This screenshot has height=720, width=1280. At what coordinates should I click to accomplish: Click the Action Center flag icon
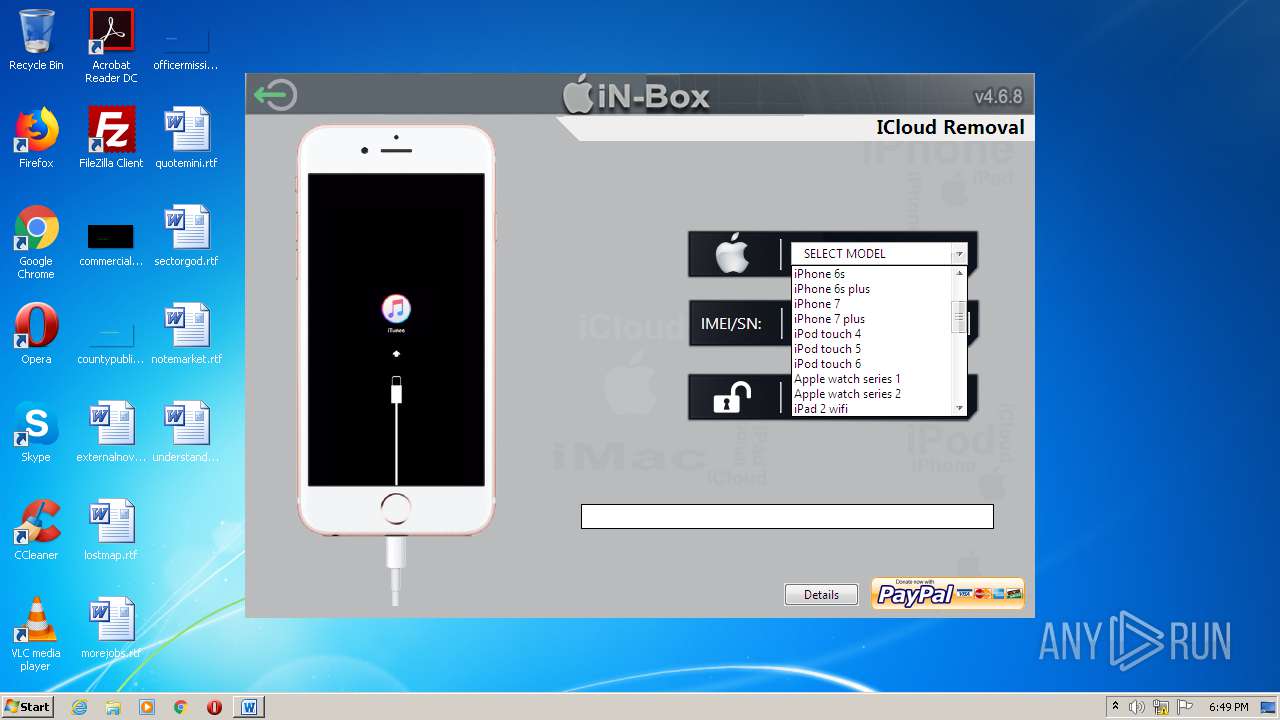point(1185,707)
